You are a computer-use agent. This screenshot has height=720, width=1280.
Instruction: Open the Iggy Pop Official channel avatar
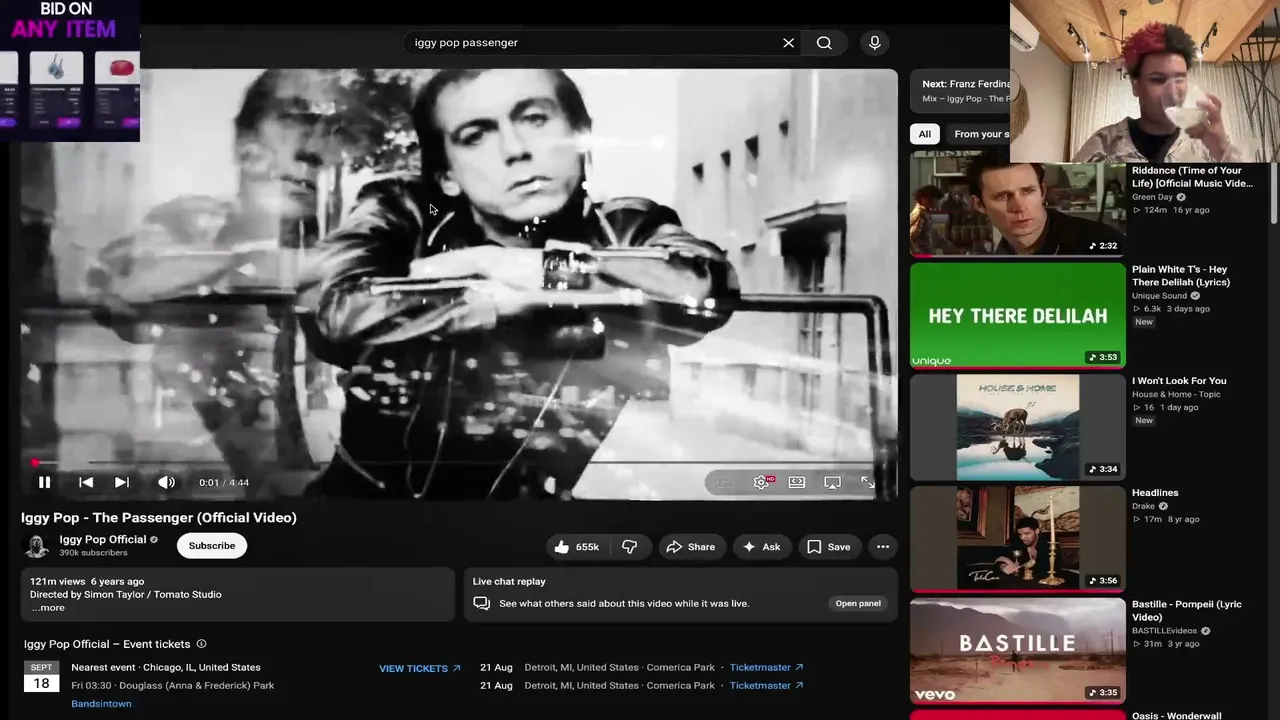(37, 546)
